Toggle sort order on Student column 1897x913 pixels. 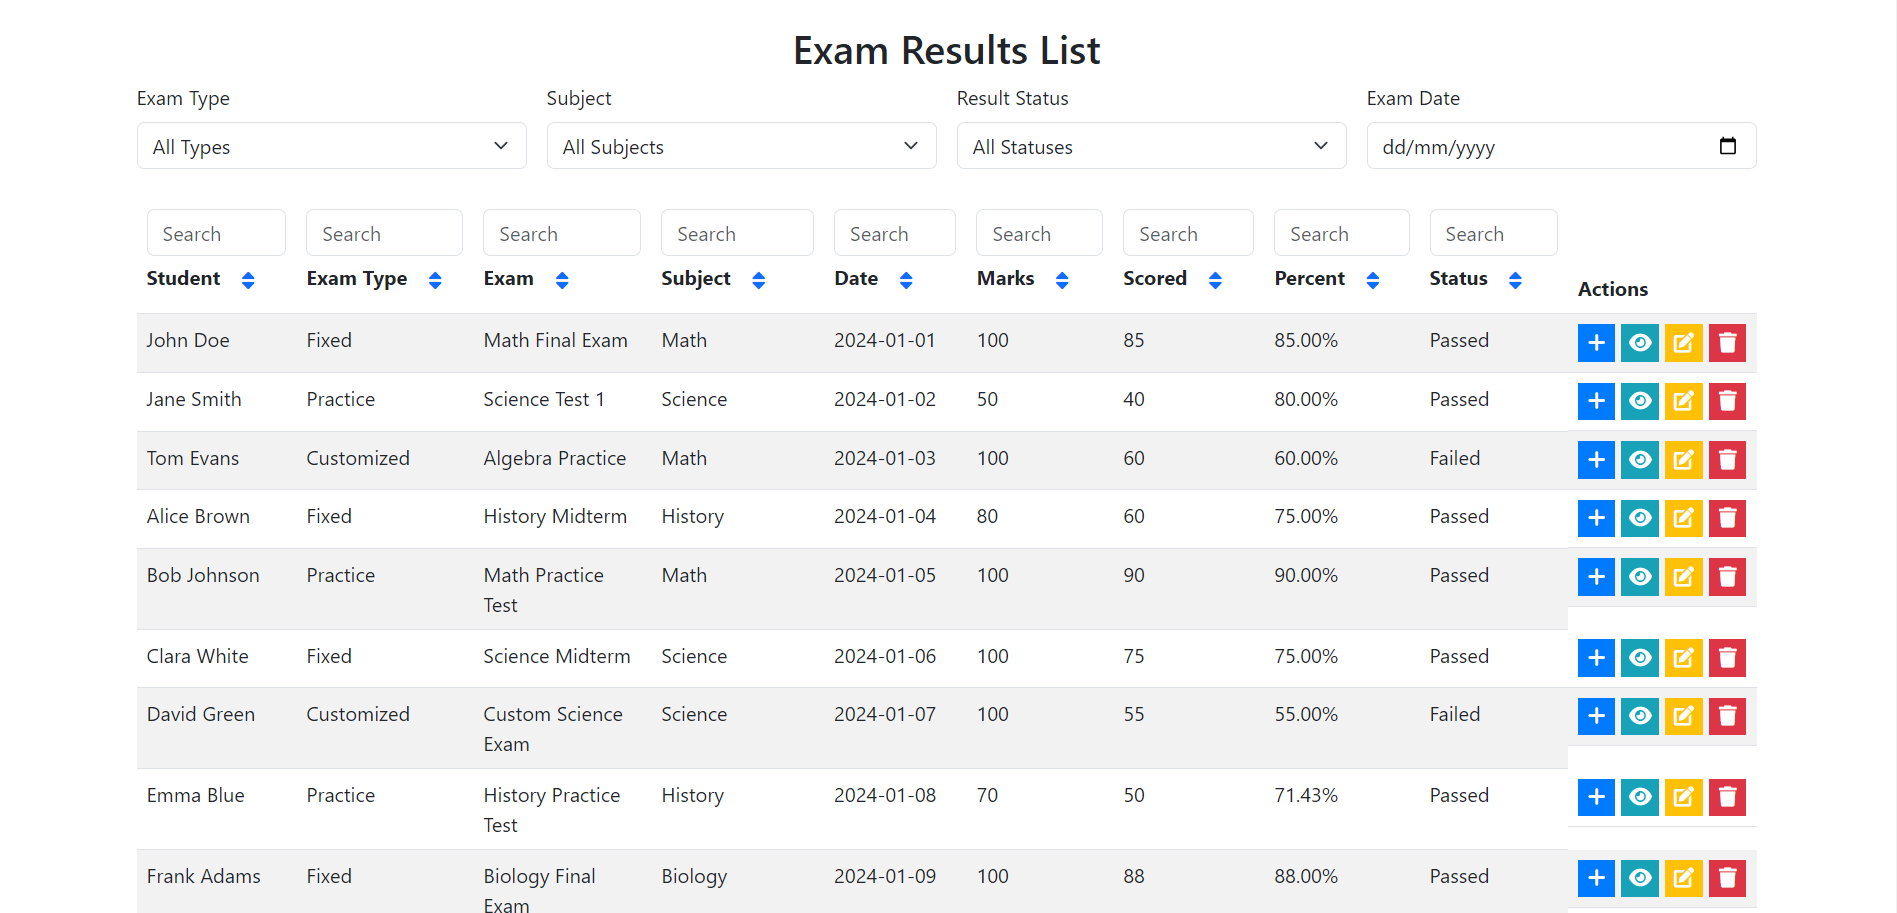(248, 280)
